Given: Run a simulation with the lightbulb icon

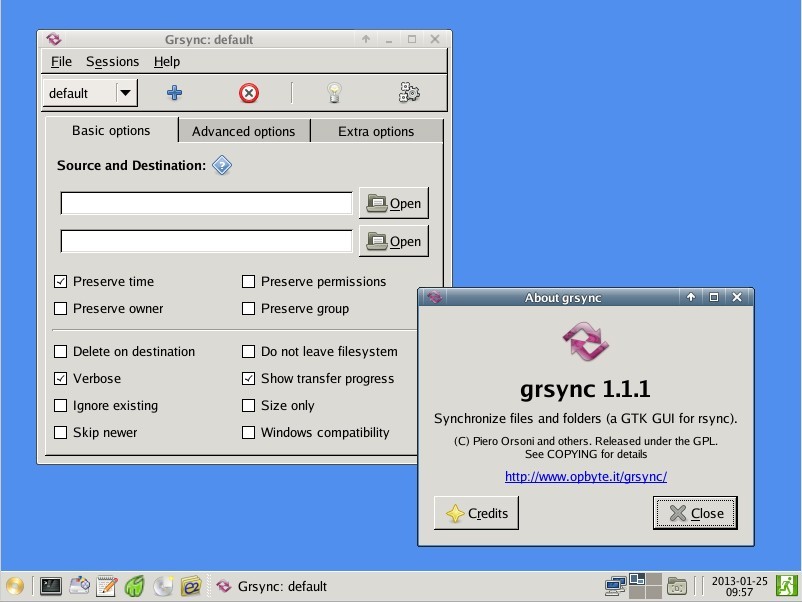Looking at the screenshot, I should point(334,93).
